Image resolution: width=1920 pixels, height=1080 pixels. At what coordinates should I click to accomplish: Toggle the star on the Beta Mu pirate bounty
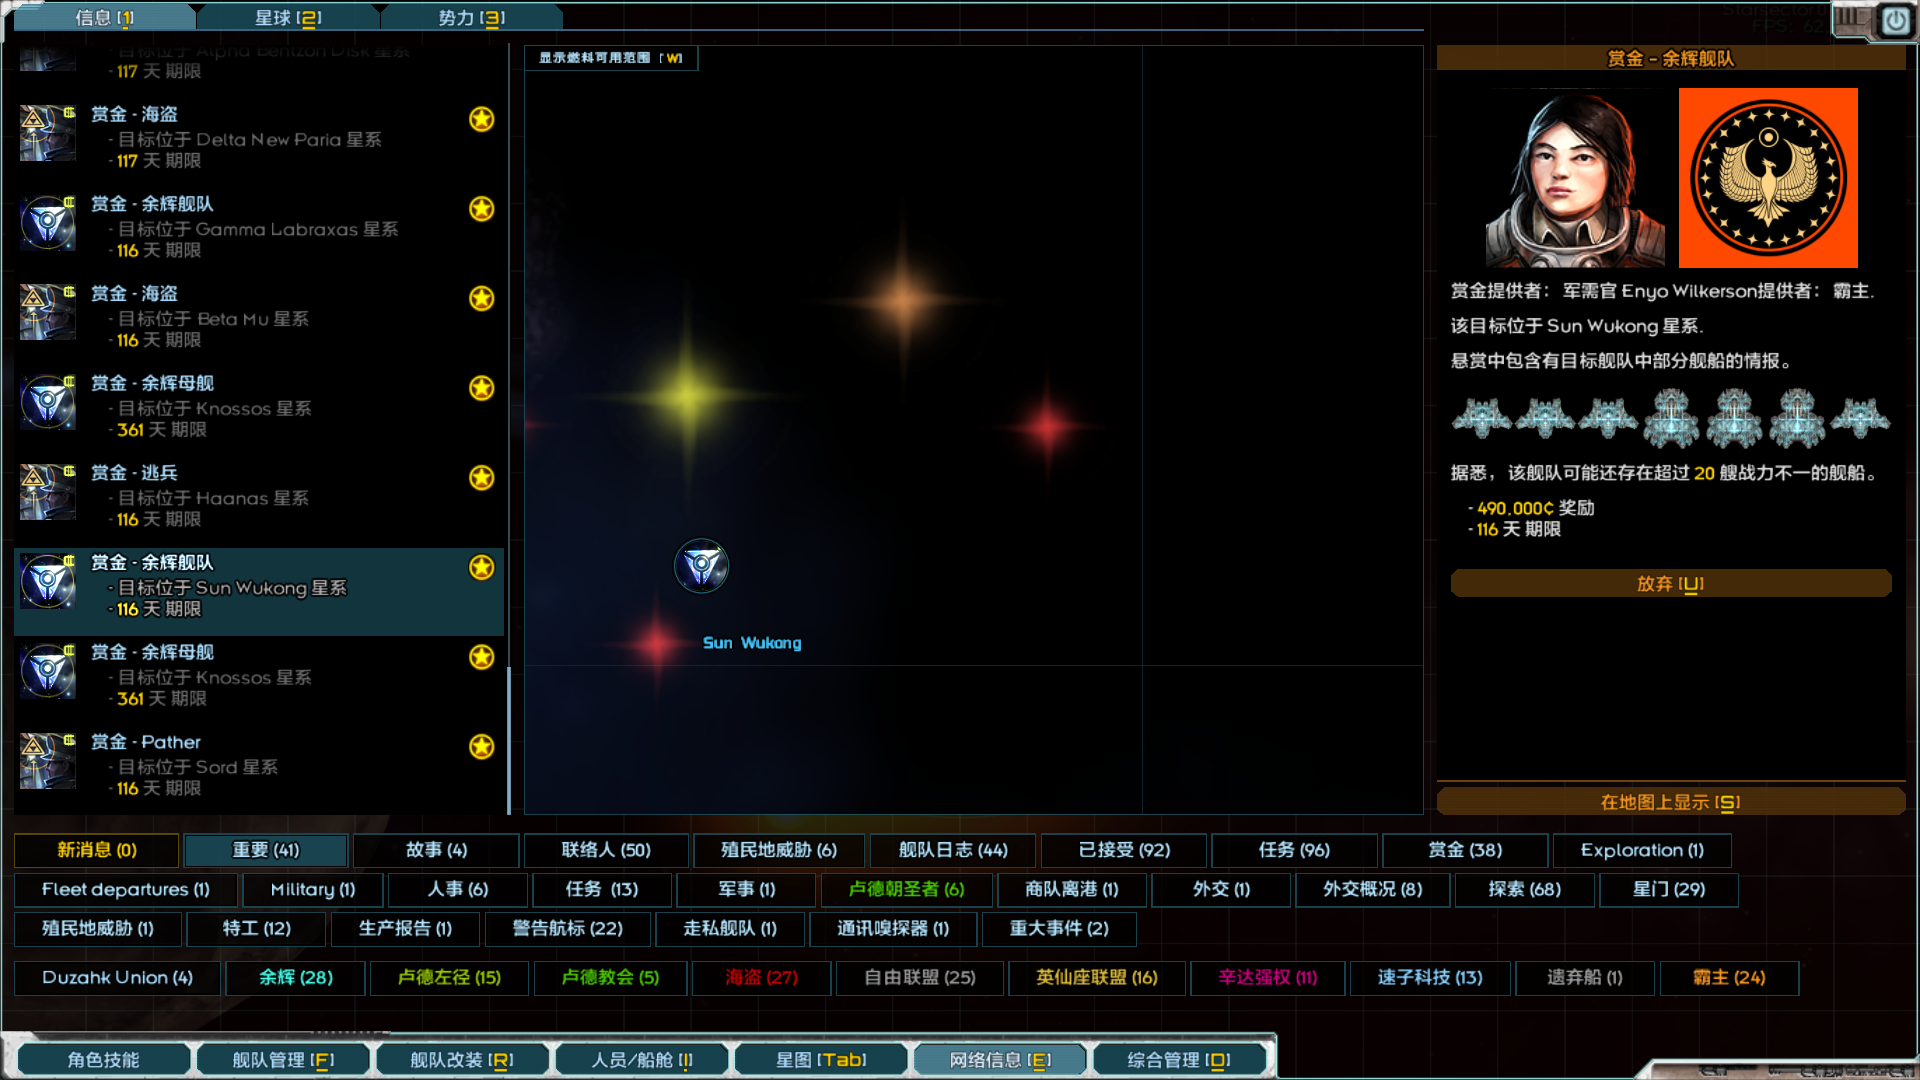(482, 298)
